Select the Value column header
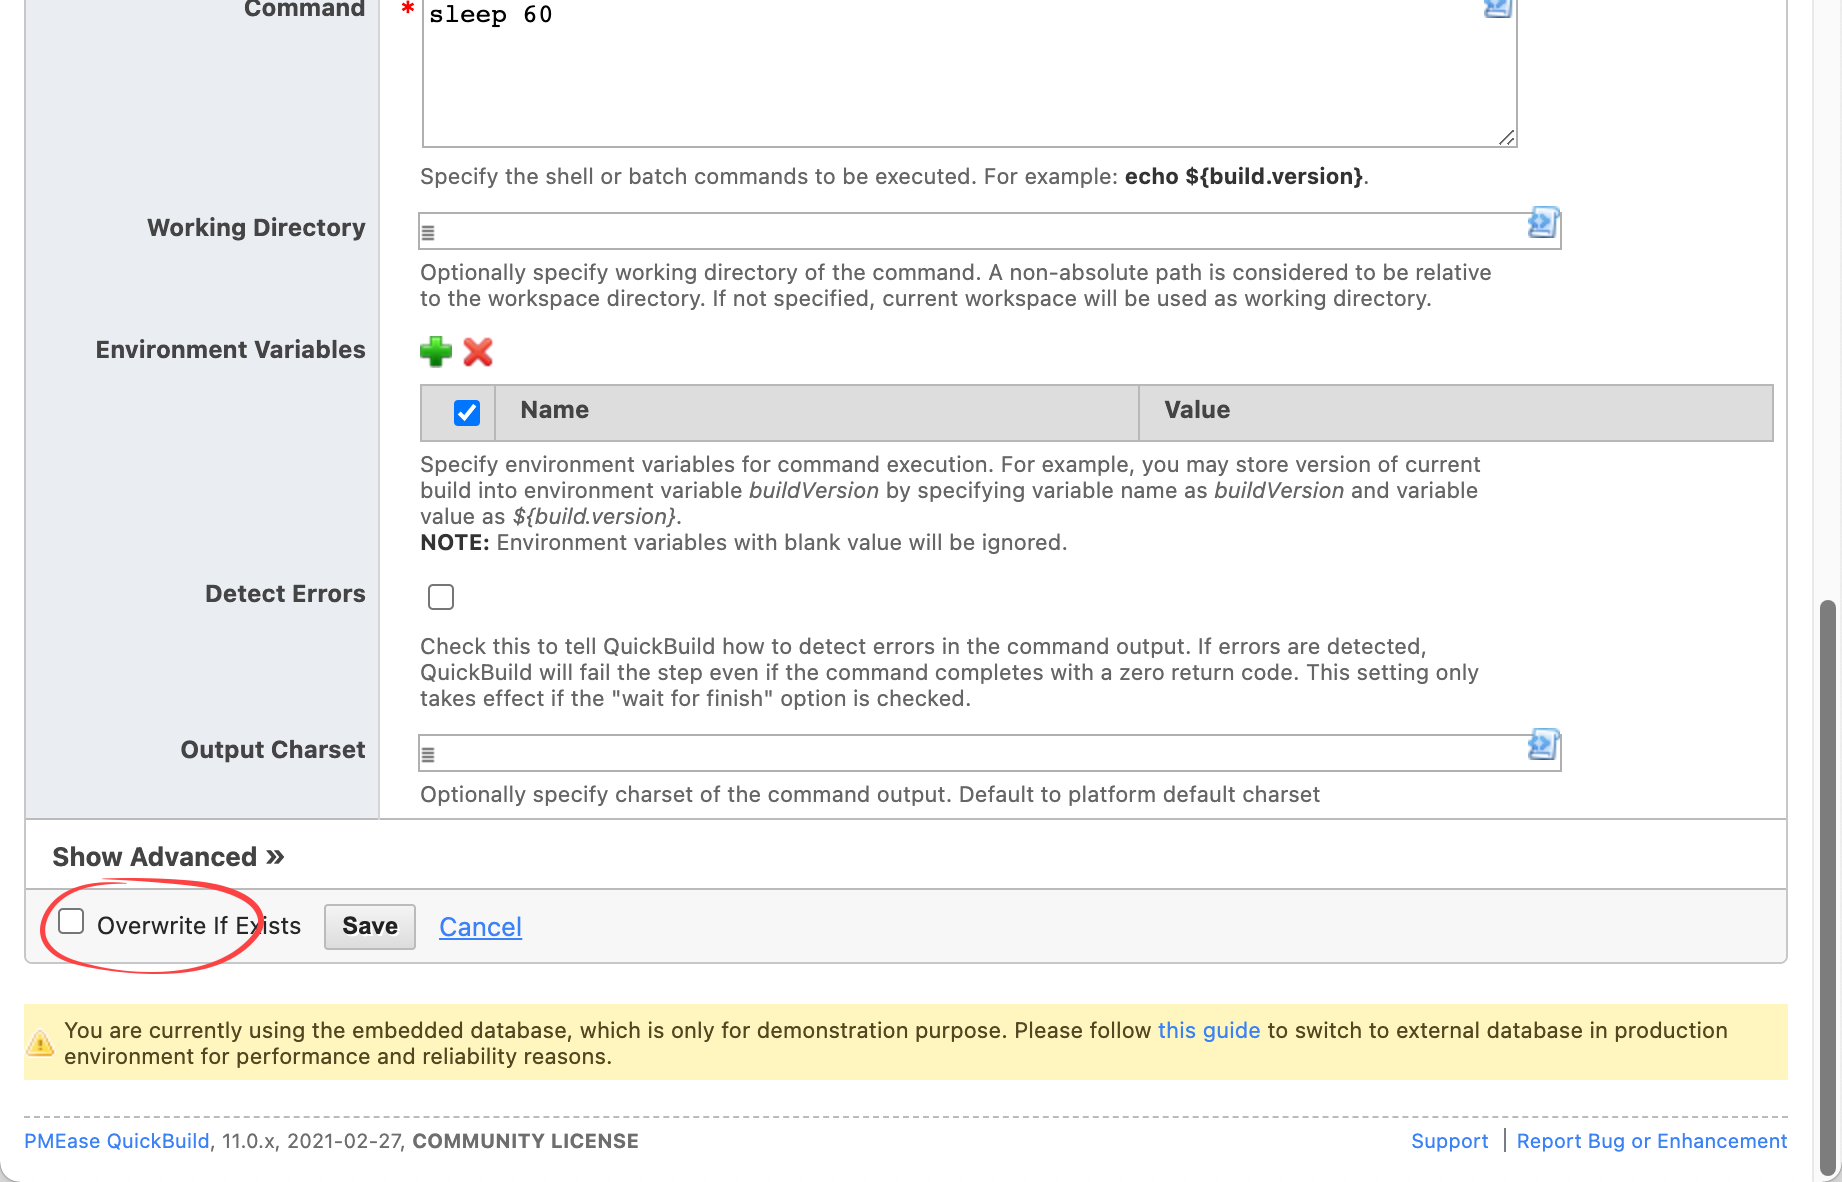Screen dimensions: 1842x1182 (1196, 410)
